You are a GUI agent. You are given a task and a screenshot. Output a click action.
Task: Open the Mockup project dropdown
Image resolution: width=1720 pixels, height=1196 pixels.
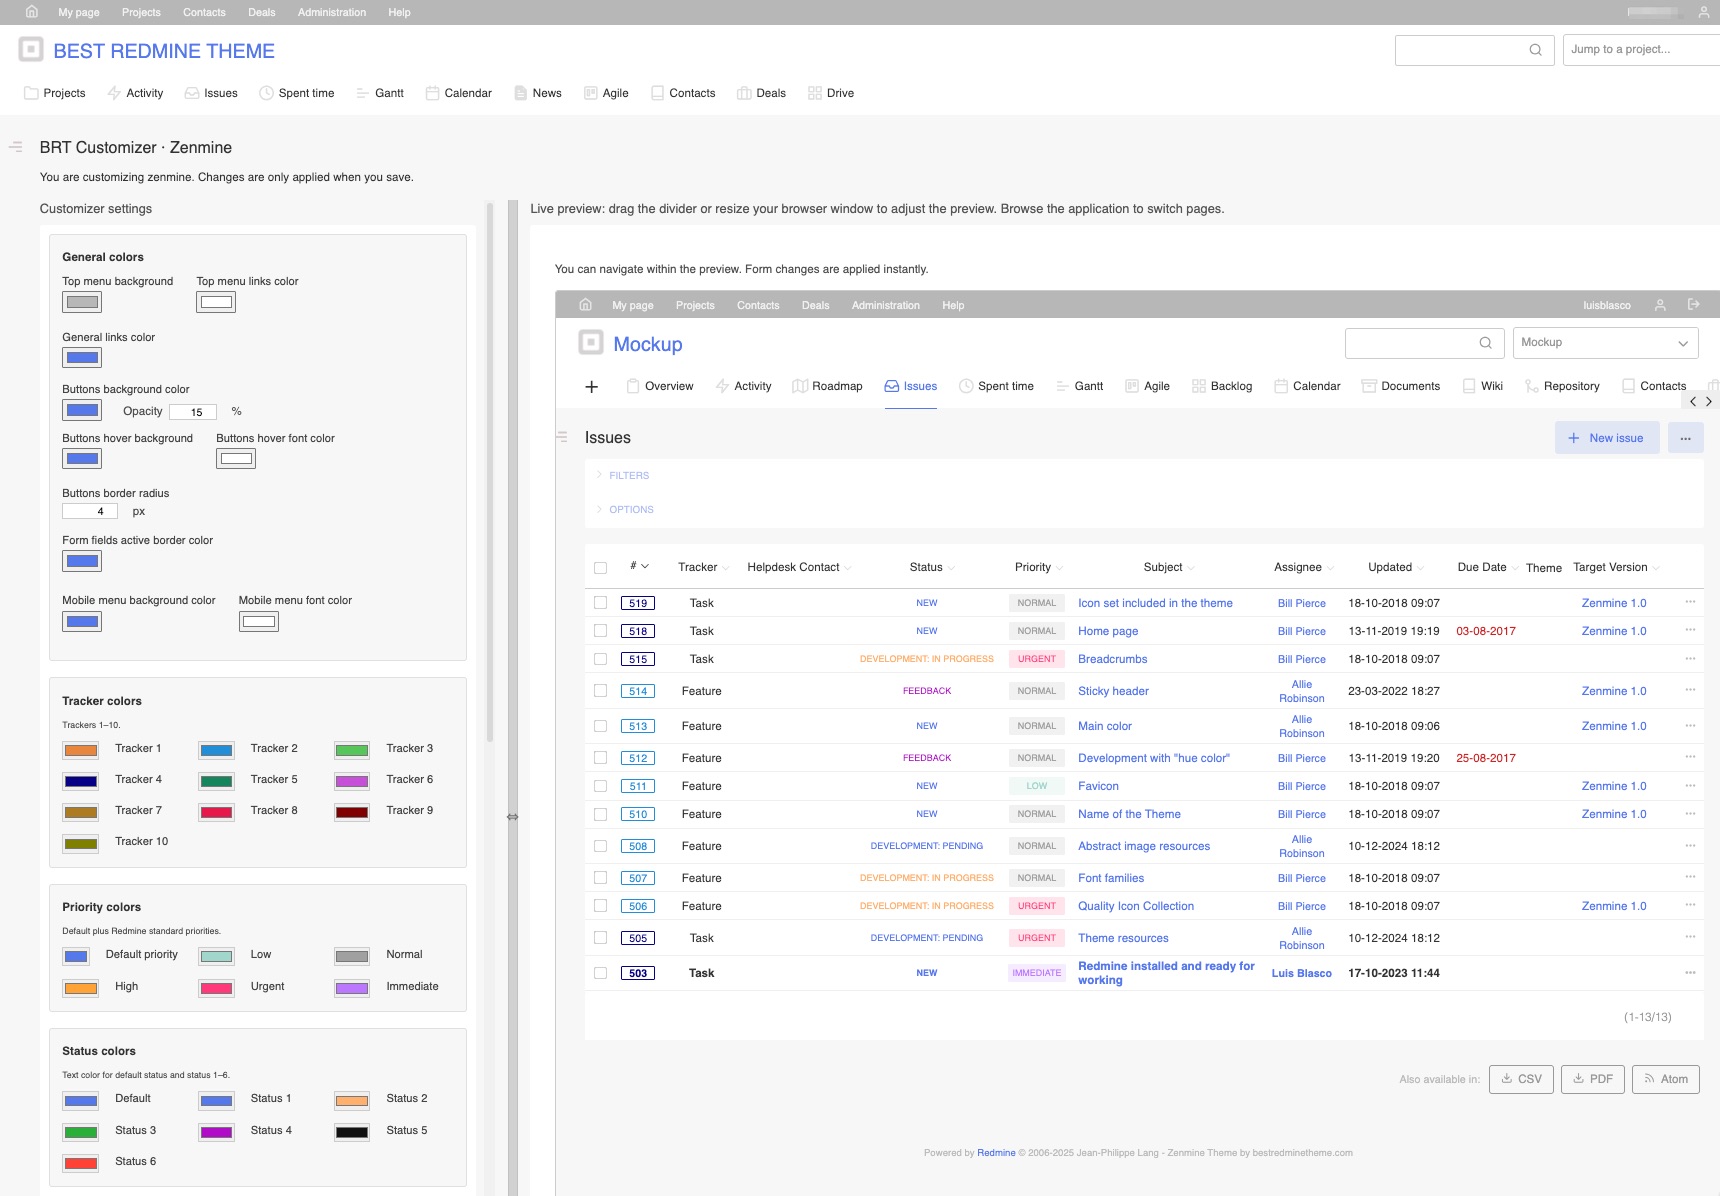coord(1604,343)
